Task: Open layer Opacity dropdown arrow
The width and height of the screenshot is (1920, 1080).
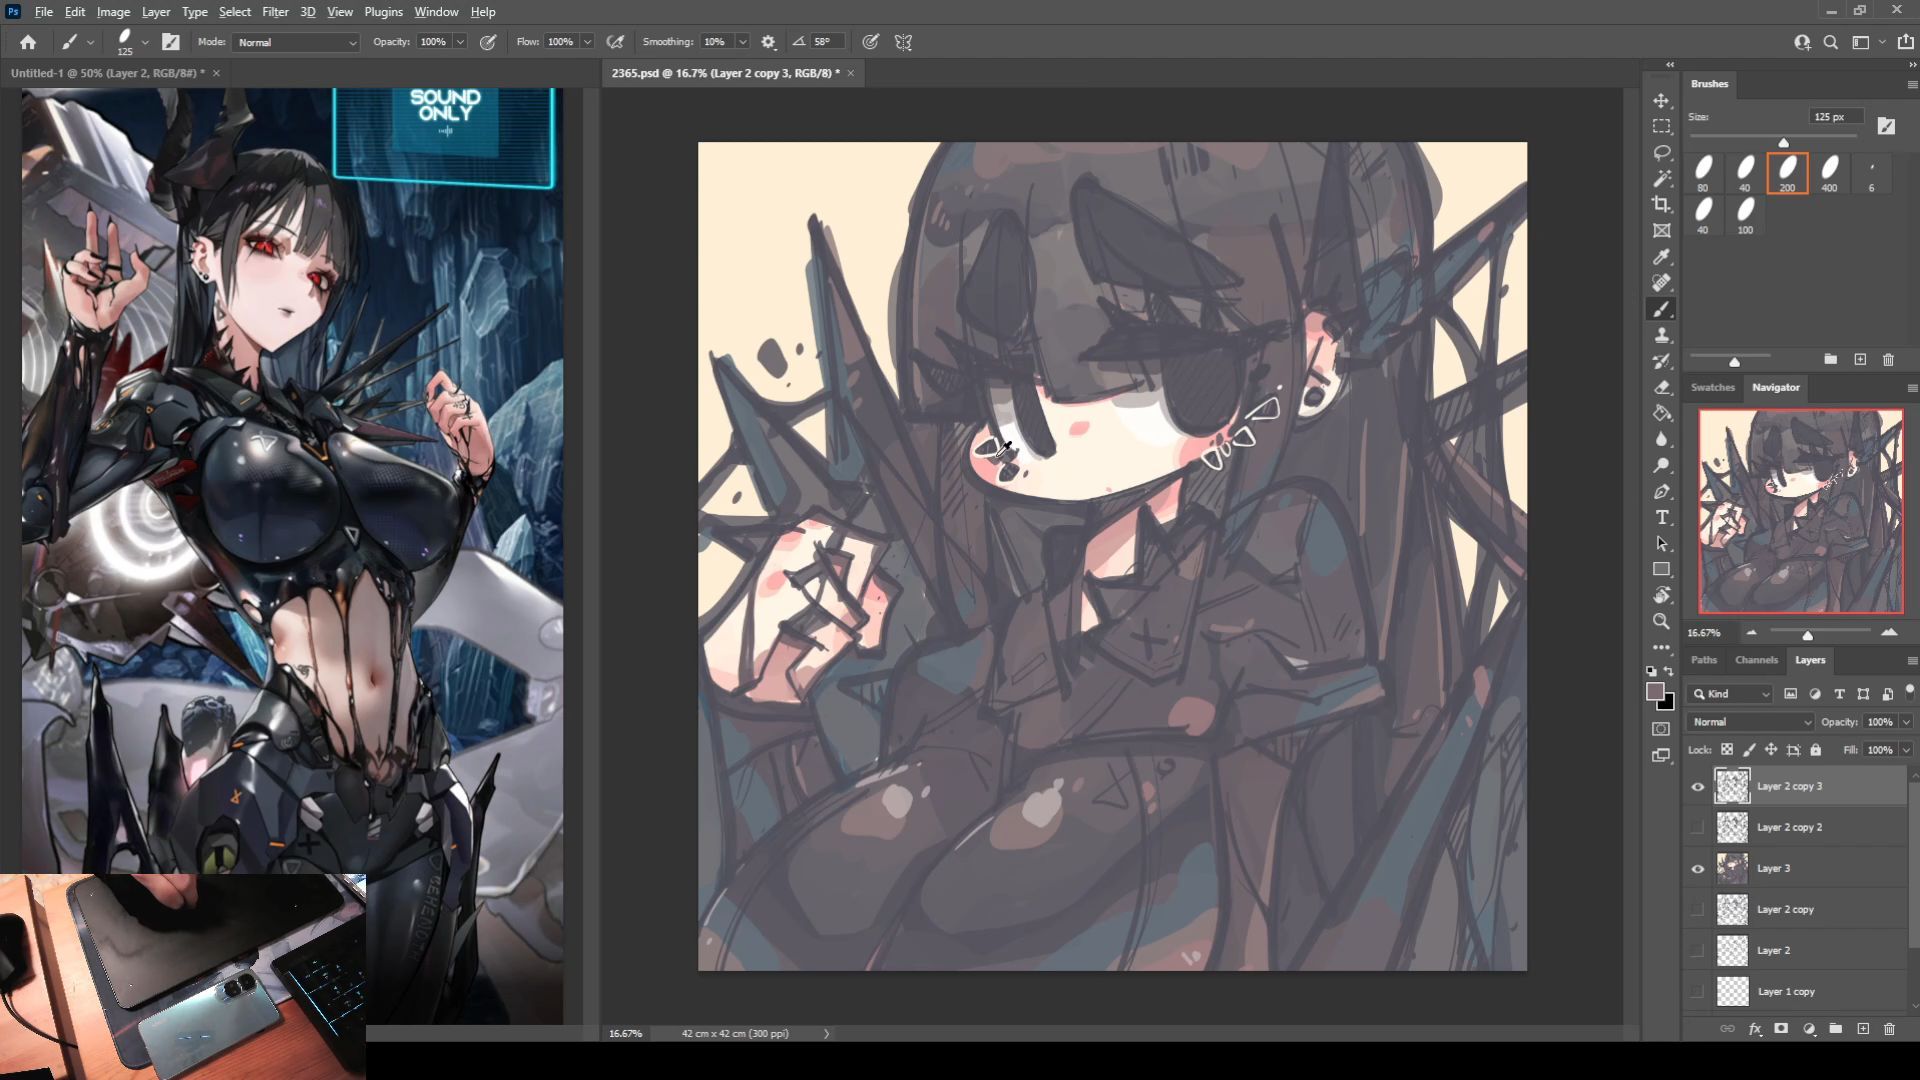Action: tap(1906, 722)
